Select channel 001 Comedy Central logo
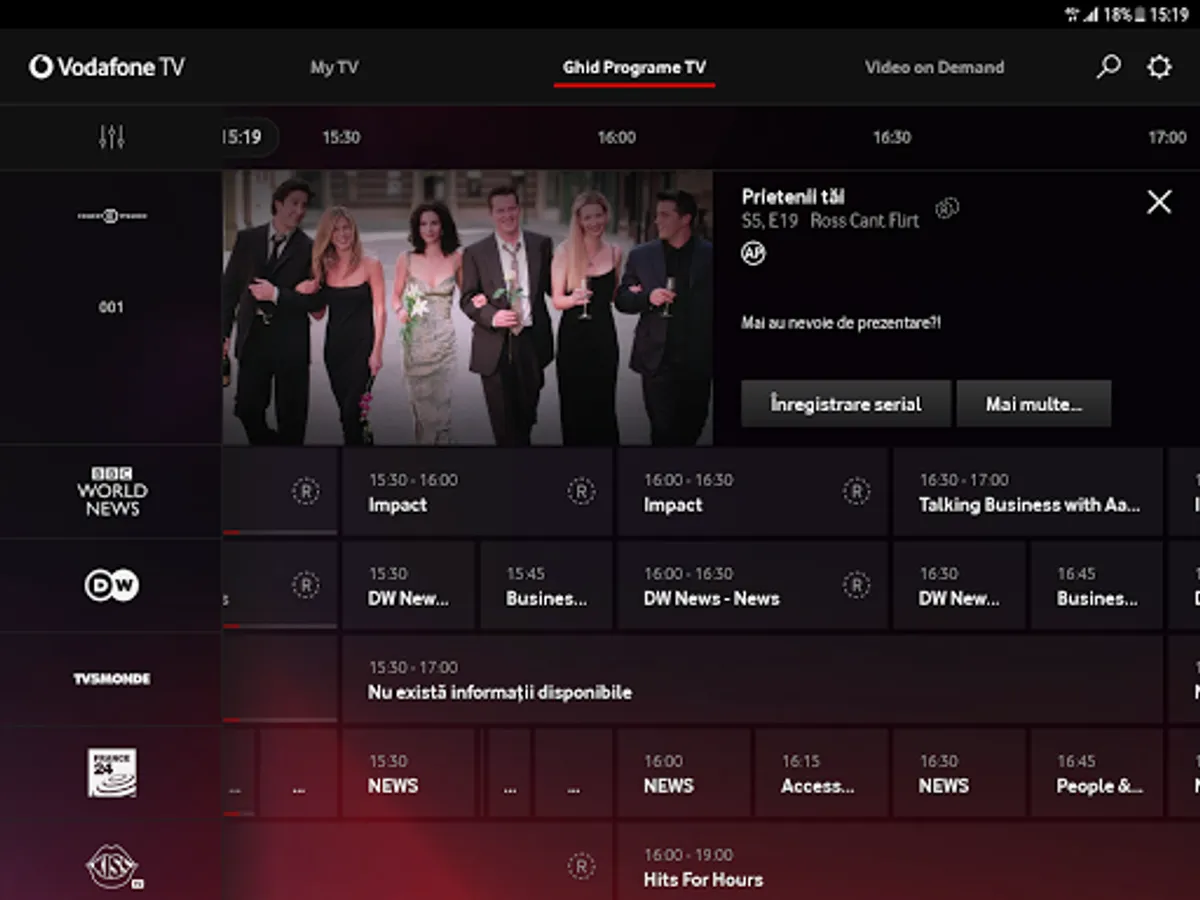This screenshot has width=1200, height=900. click(112, 215)
